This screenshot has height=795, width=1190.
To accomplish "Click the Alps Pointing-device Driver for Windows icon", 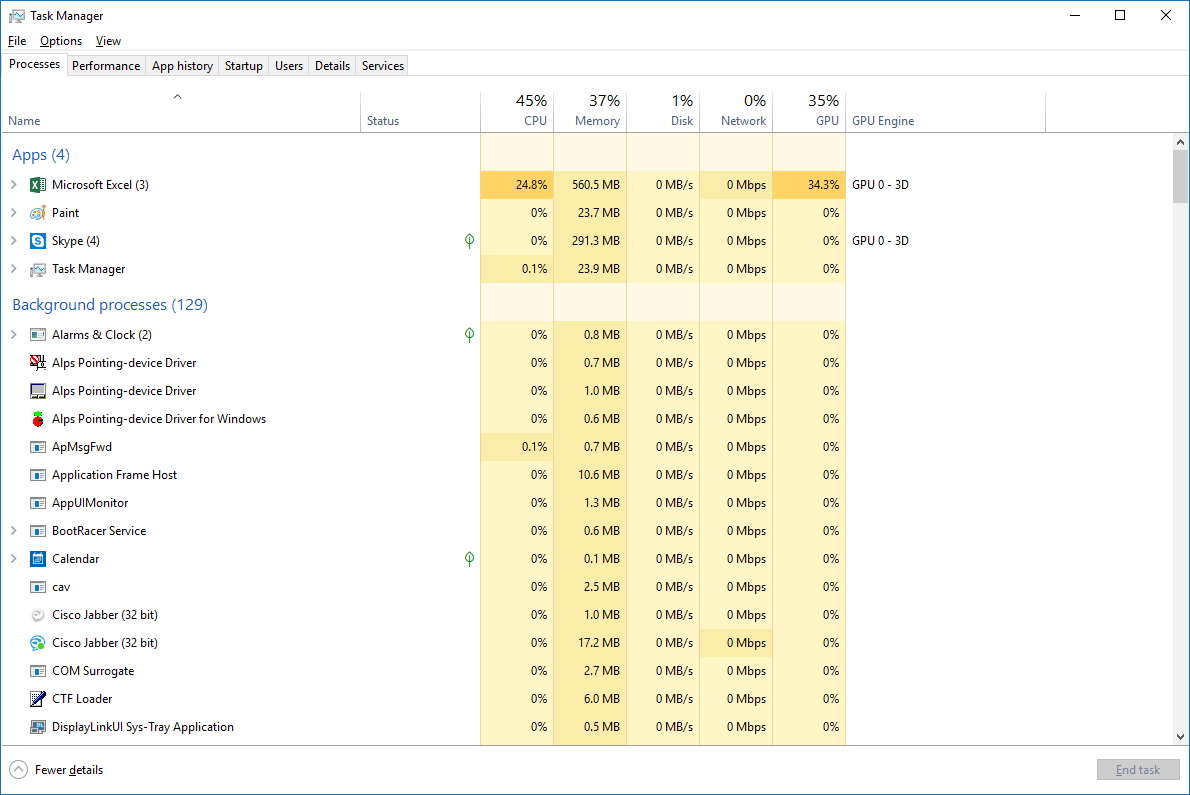I will point(38,419).
